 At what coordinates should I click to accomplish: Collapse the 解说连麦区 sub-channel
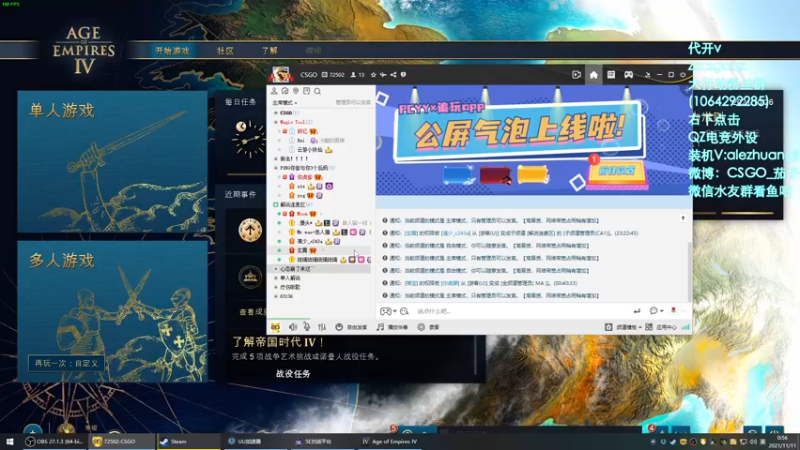click(x=276, y=205)
